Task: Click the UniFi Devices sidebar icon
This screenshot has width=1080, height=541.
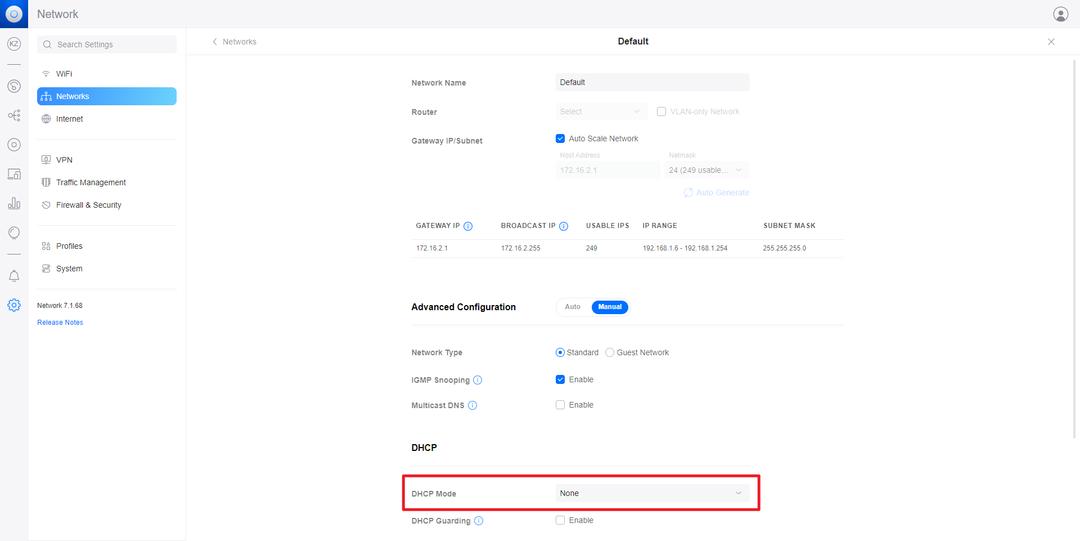Action: [14, 144]
